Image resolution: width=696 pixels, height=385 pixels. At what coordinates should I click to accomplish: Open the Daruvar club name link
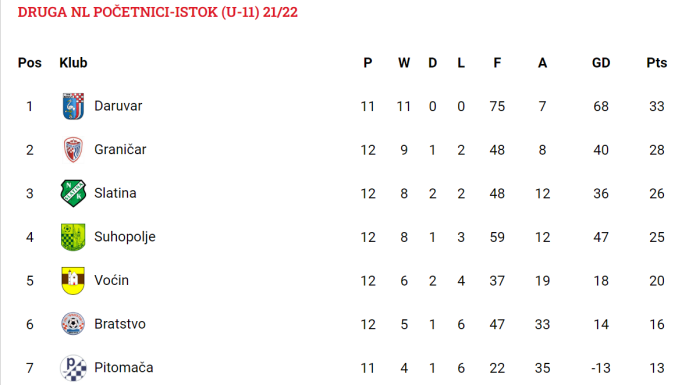[x=118, y=106]
